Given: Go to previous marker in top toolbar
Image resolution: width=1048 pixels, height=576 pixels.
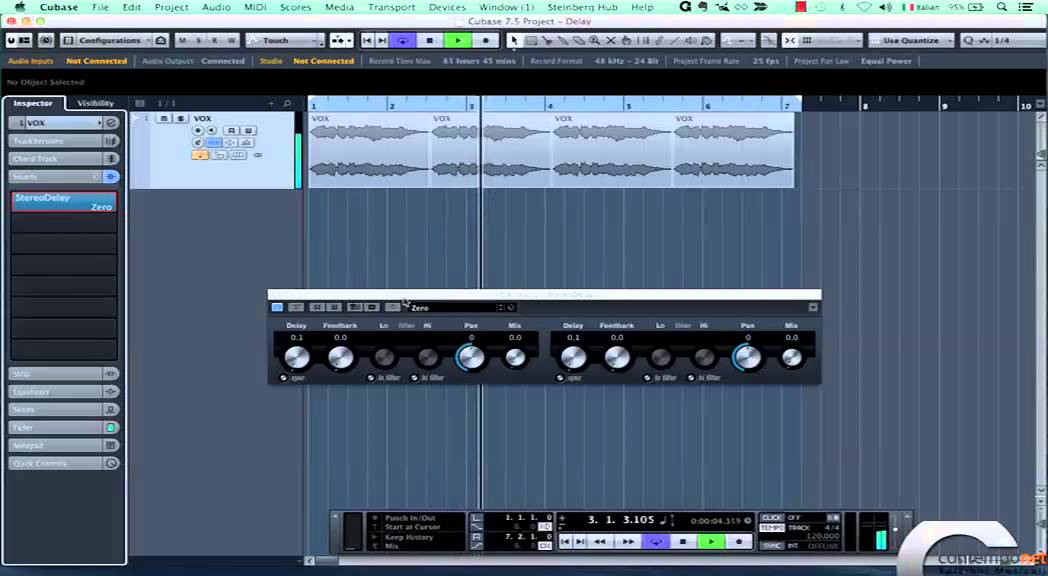Looking at the screenshot, I should pos(367,41).
